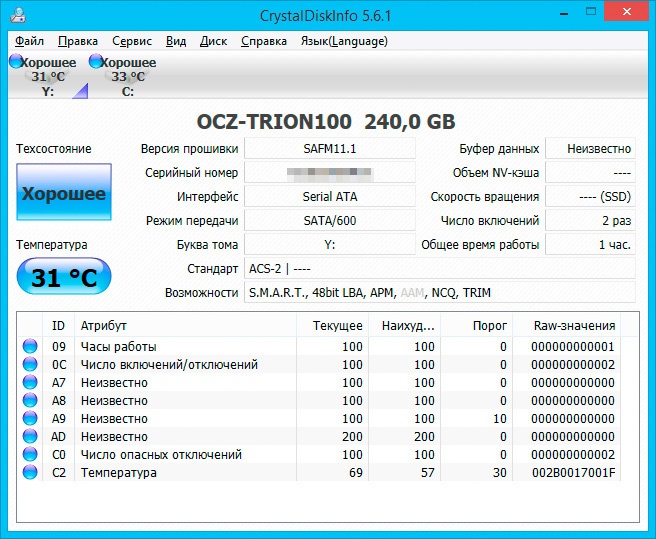The height and width of the screenshot is (539, 656).
Task: Click the current value 200 in row AD
Action: 352,436
